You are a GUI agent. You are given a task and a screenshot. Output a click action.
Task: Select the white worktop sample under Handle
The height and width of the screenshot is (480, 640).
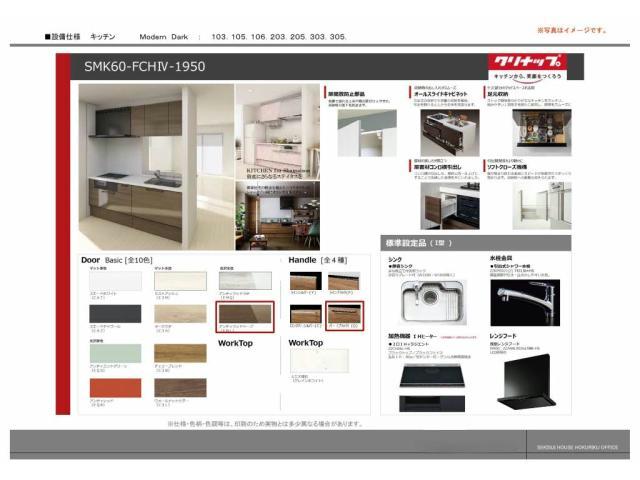[x=320, y=361]
